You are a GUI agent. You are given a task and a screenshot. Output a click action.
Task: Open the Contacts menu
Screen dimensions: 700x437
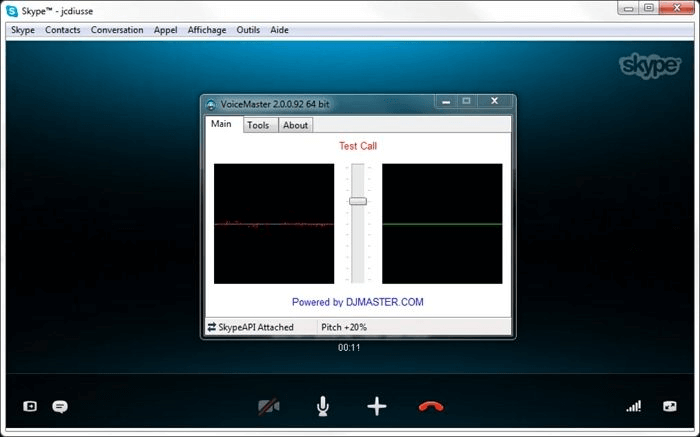(63, 30)
